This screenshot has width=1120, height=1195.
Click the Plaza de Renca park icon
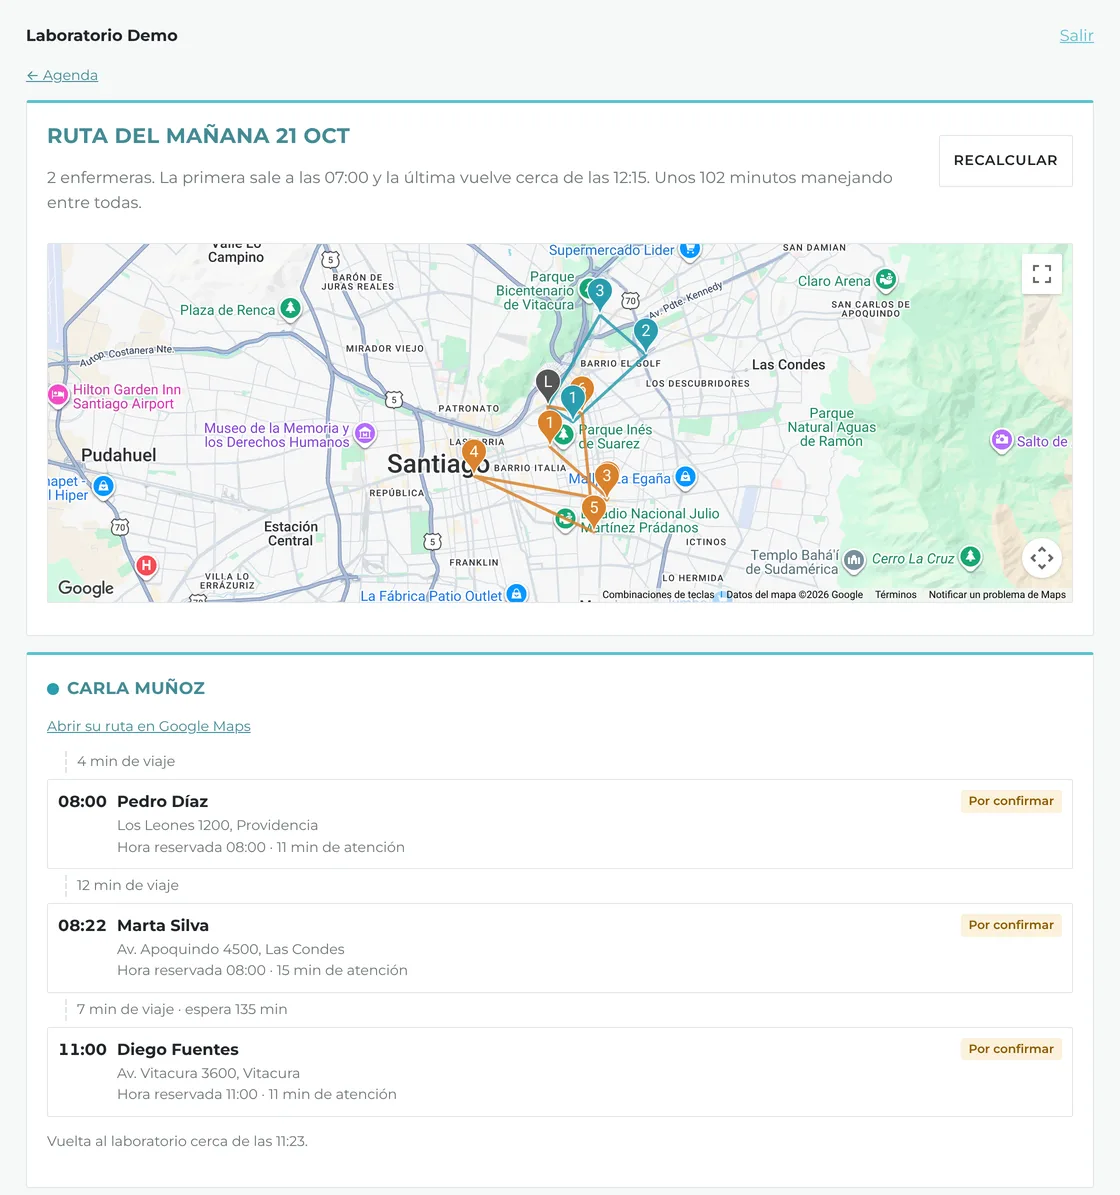290,309
